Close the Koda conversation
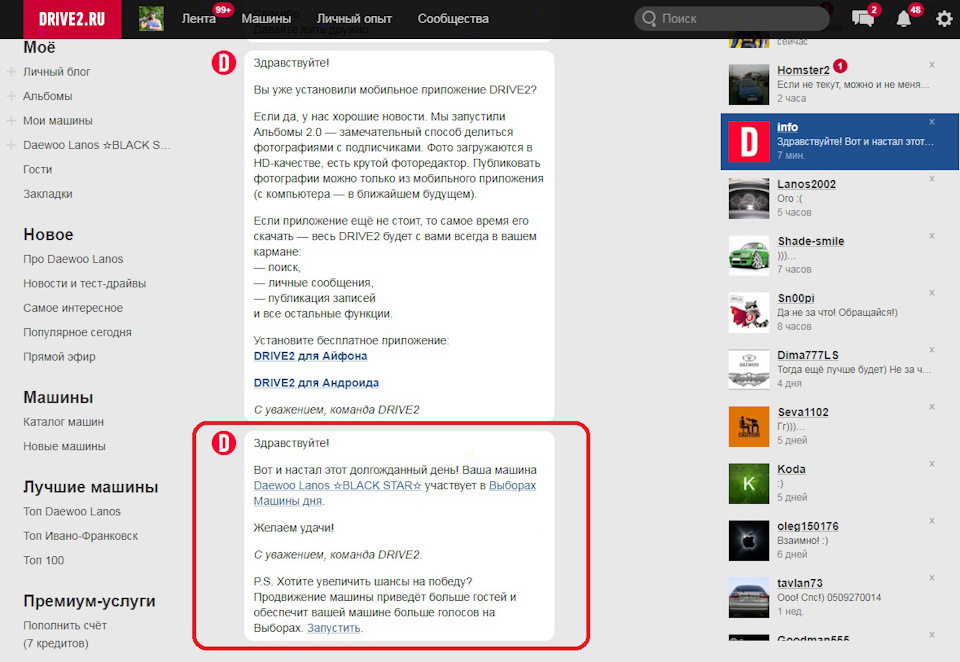 (932, 464)
